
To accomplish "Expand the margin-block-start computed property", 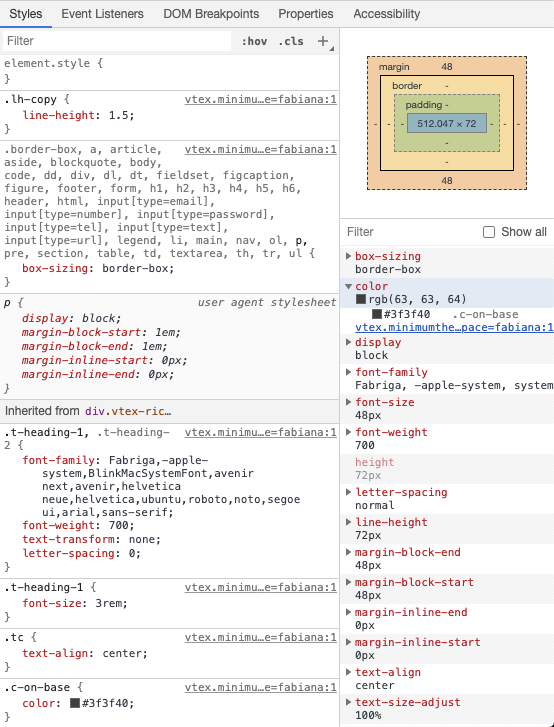I will [349, 582].
